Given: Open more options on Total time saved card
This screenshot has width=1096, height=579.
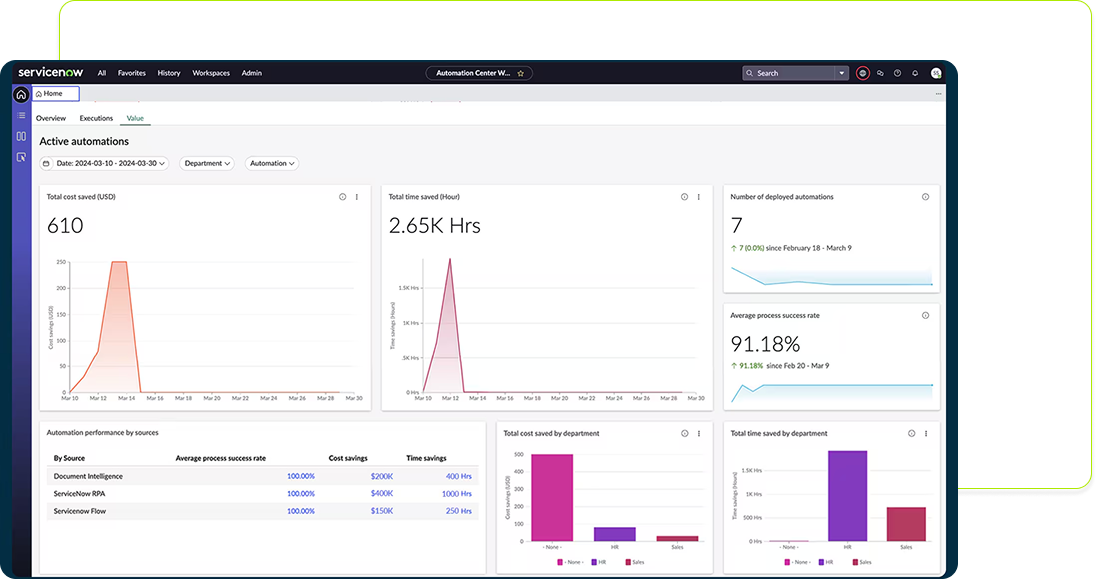Looking at the screenshot, I should 698,197.
